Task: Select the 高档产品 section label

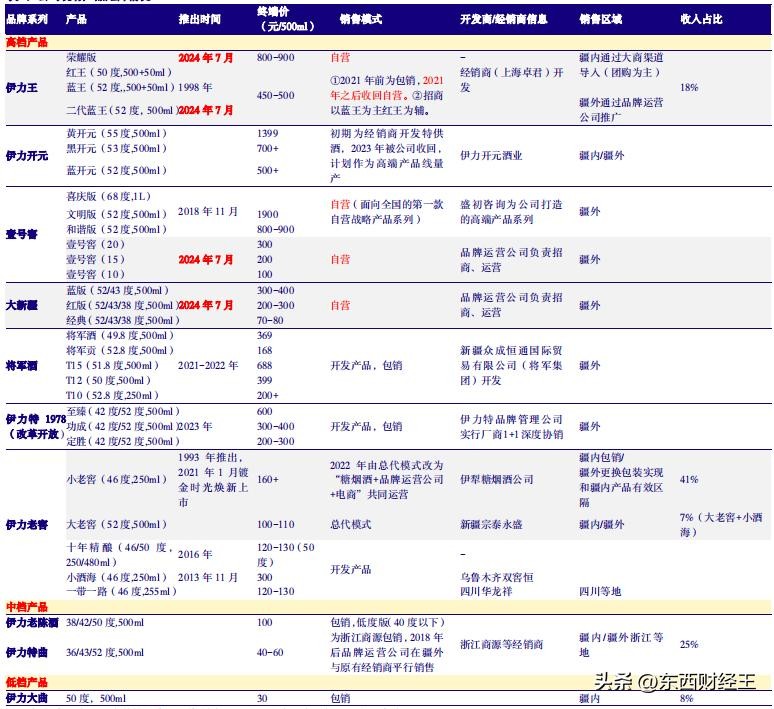Action: pyautogui.click(x=27, y=42)
